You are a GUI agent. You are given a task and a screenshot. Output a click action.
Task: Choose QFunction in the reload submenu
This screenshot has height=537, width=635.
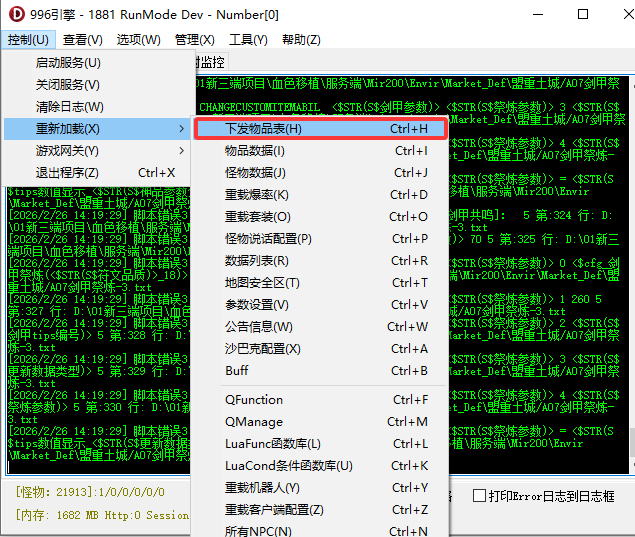click(254, 400)
